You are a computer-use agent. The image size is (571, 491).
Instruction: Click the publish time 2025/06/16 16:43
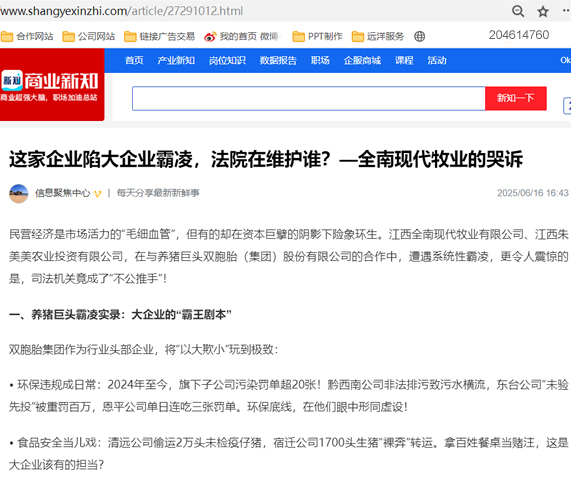533,193
